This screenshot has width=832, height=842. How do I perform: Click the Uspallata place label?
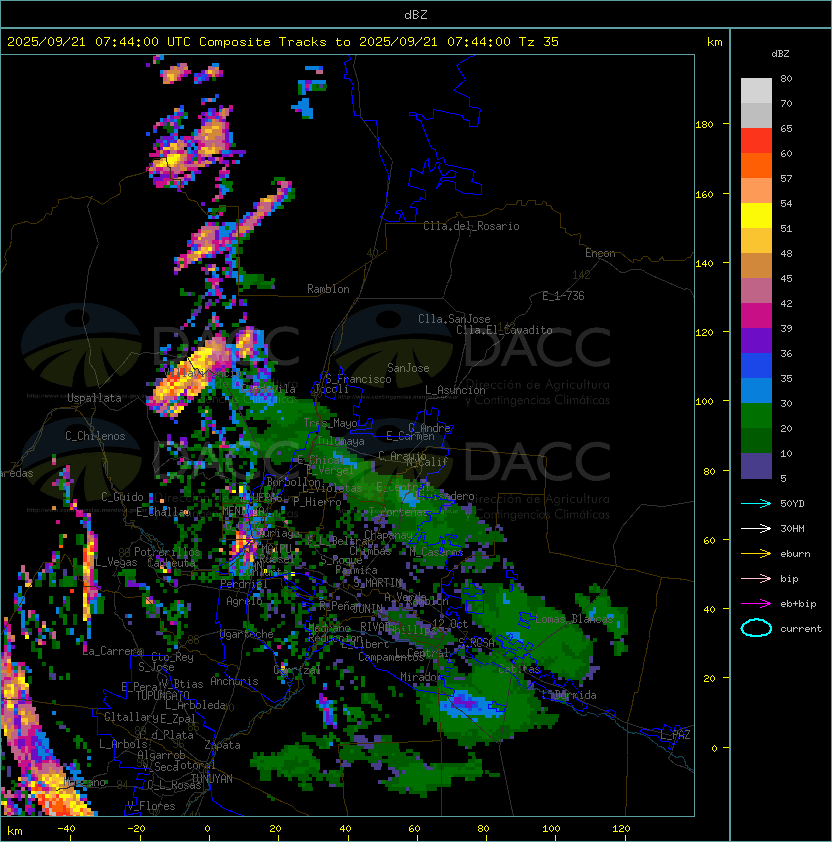[94, 398]
